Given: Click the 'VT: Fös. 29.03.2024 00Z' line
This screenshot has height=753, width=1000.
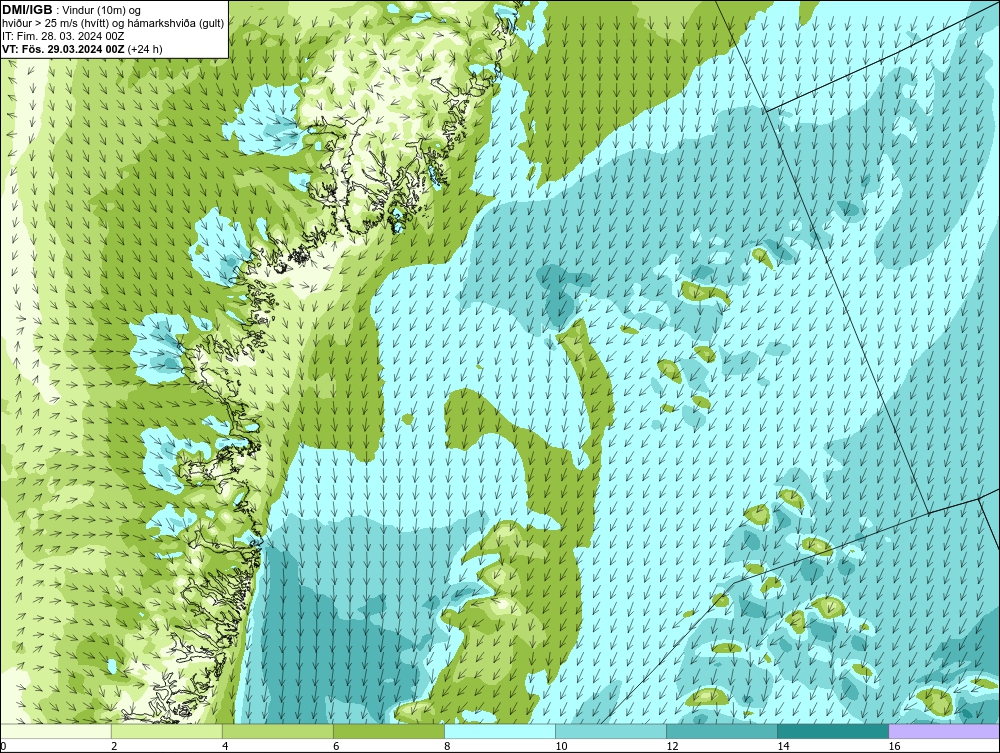Looking at the screenshot, I should pos(64,48).
